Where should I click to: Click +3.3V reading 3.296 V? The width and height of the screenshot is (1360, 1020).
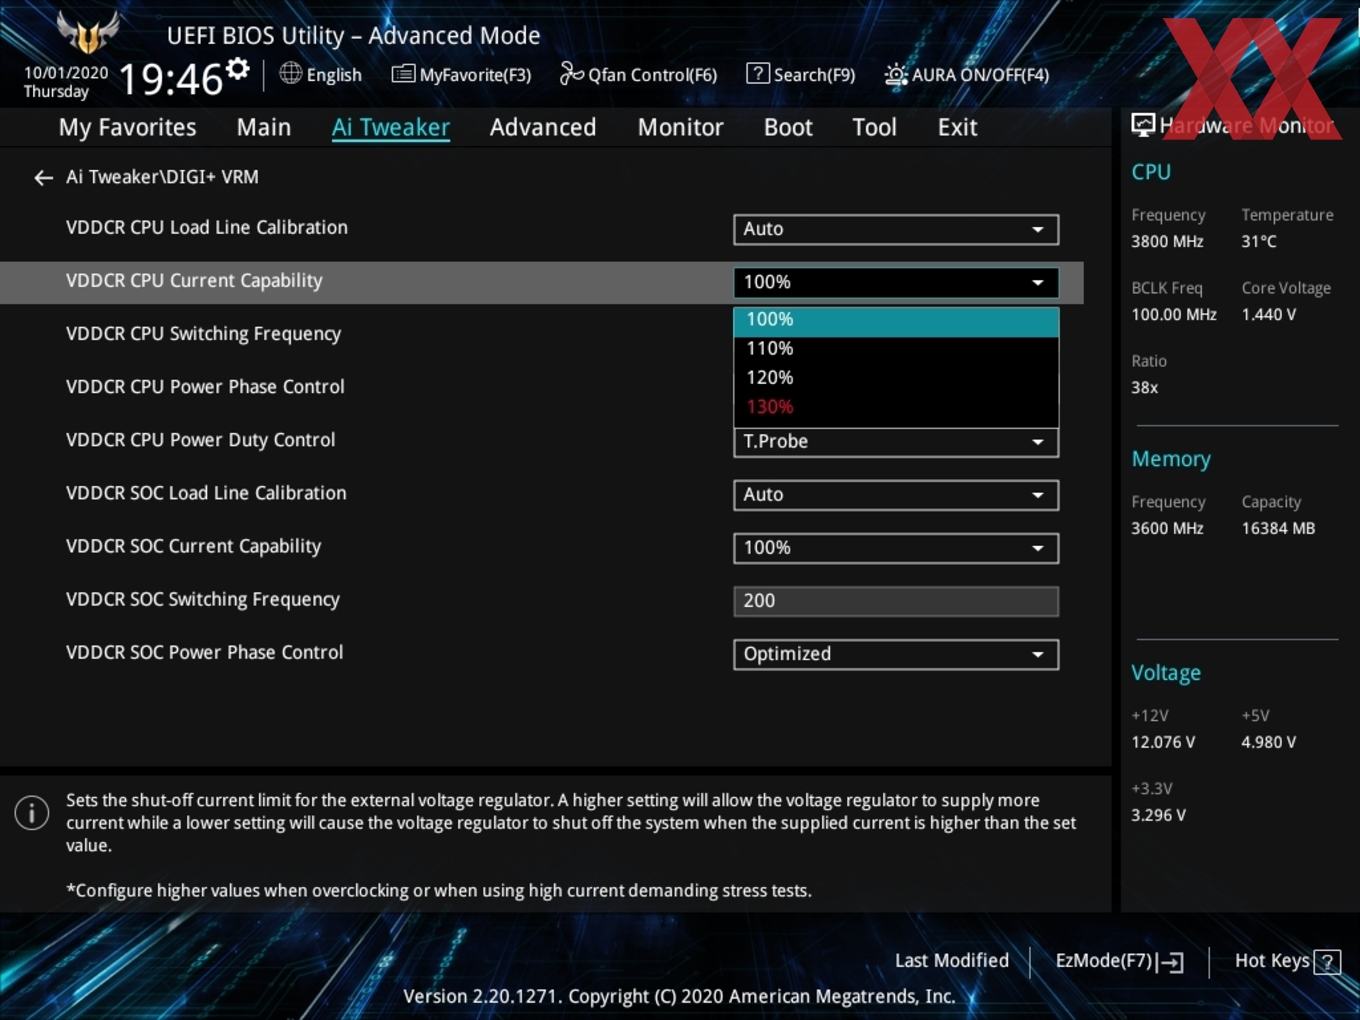coord(1158,815)
